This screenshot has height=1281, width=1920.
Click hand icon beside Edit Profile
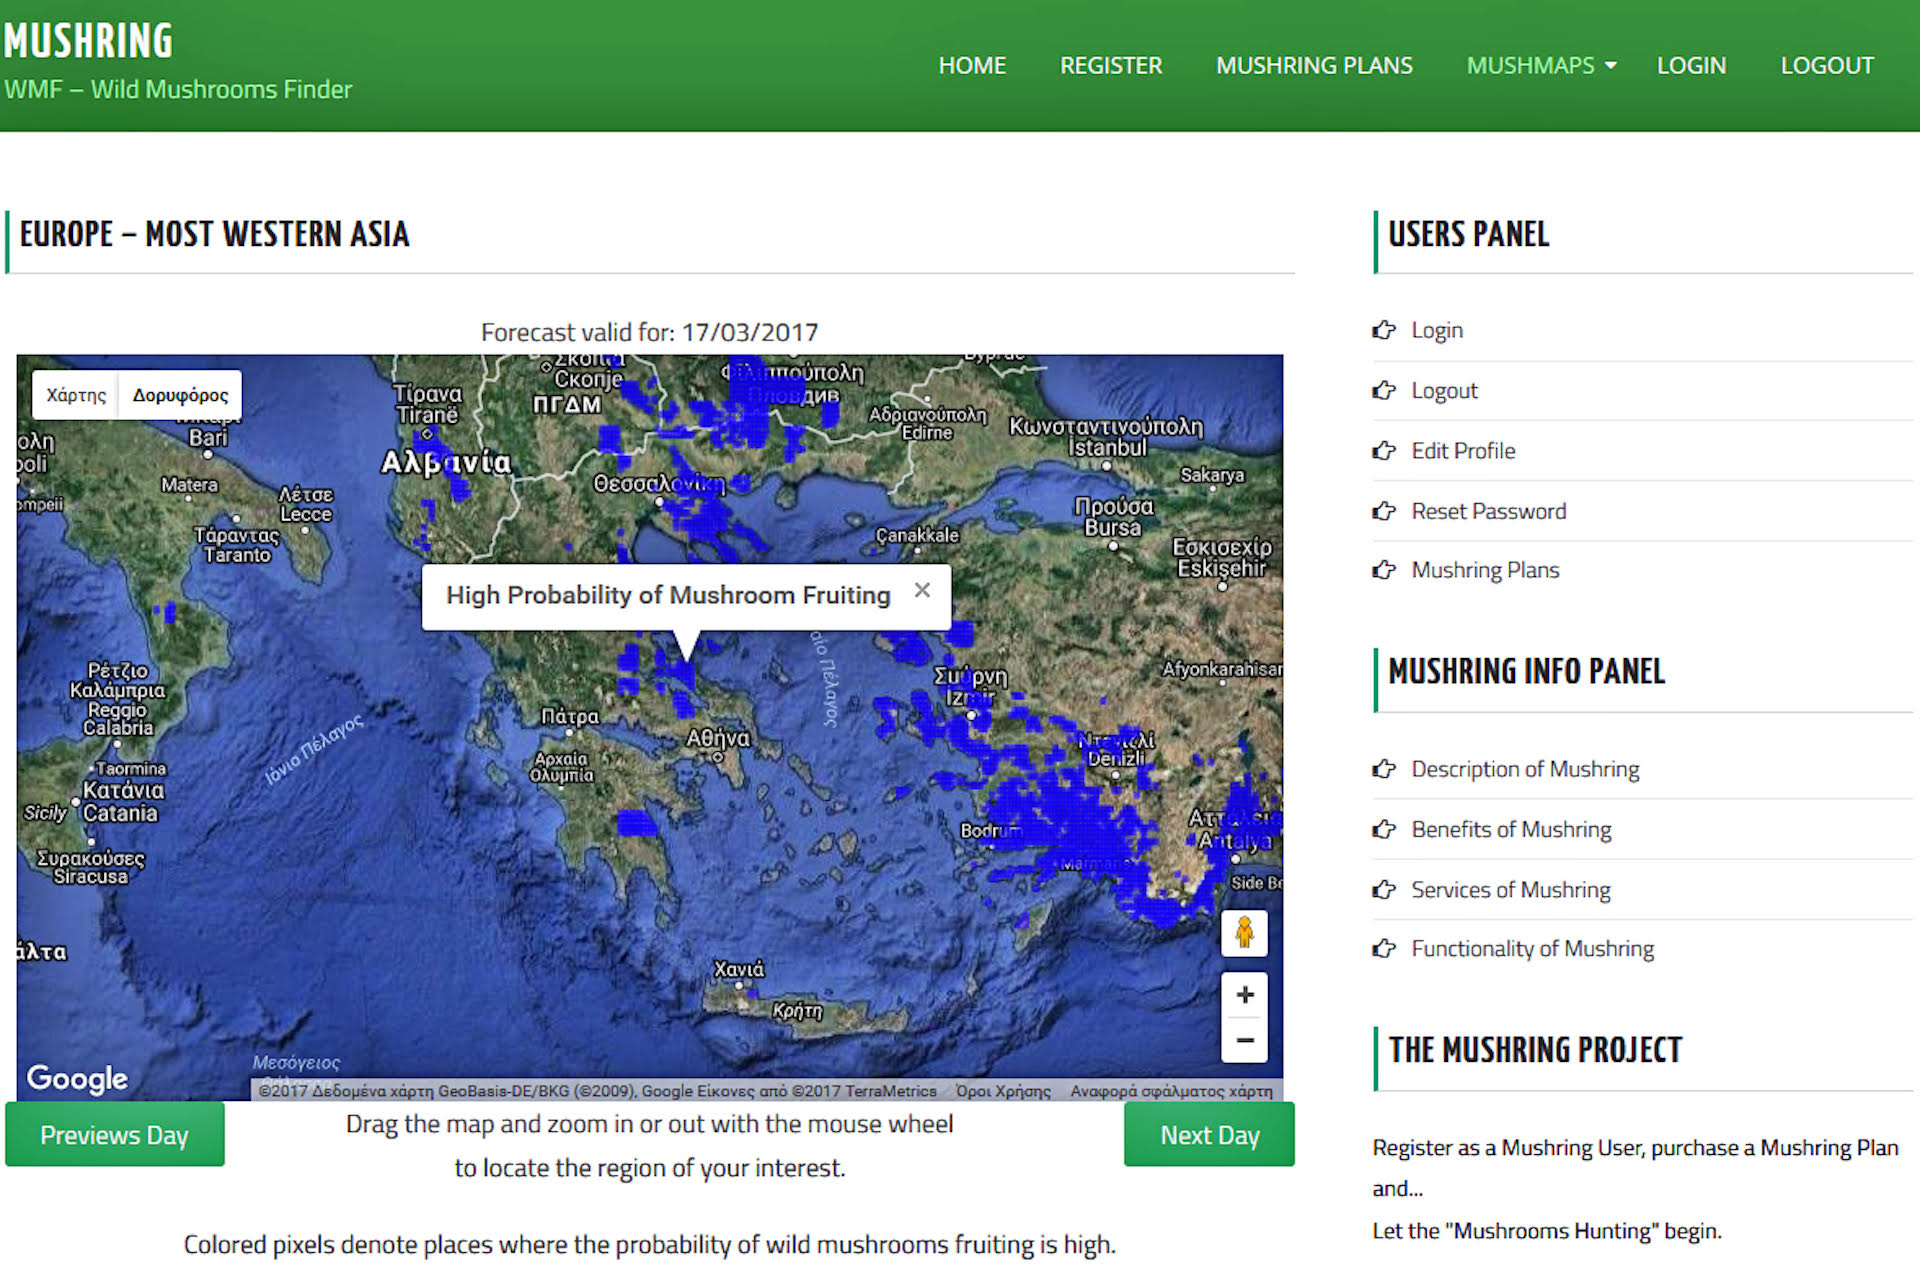point(1384,451)
